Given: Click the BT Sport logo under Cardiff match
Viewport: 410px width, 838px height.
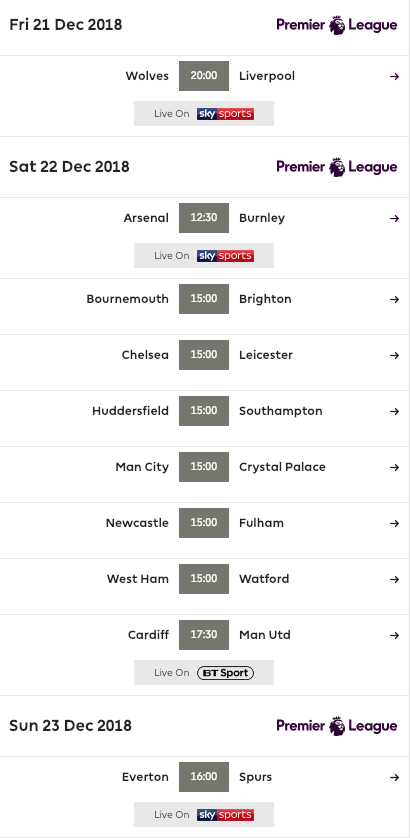Looking at the screenshot, I should tap(226, 673).
